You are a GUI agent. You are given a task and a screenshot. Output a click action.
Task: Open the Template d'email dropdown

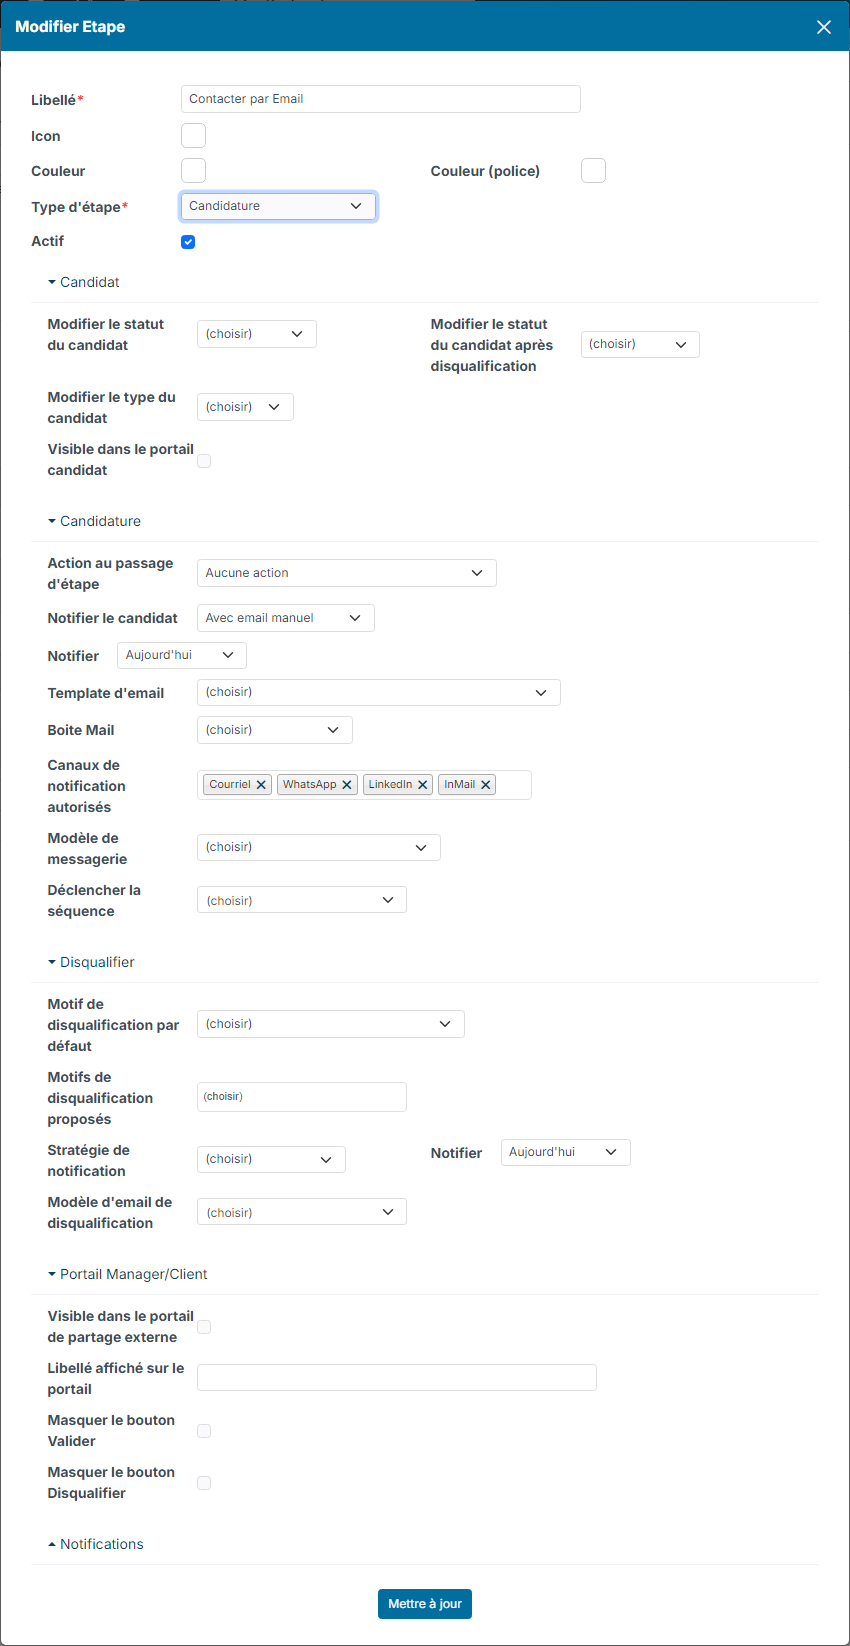tap(379, 692)
